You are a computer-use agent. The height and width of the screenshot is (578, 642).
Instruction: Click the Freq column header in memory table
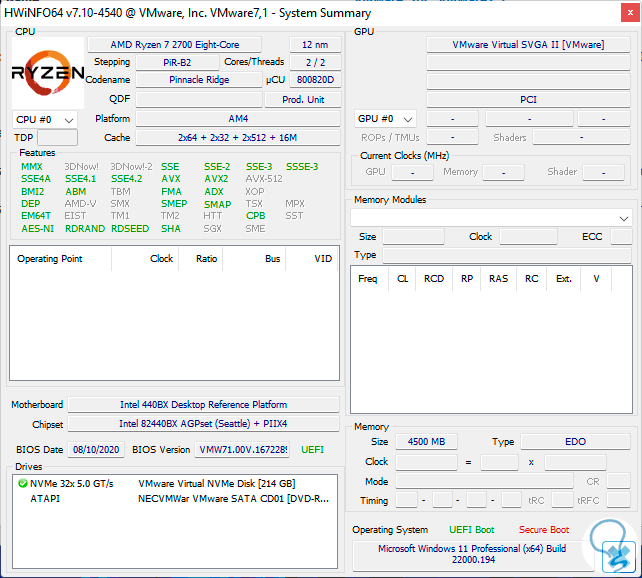pos(370,279)
